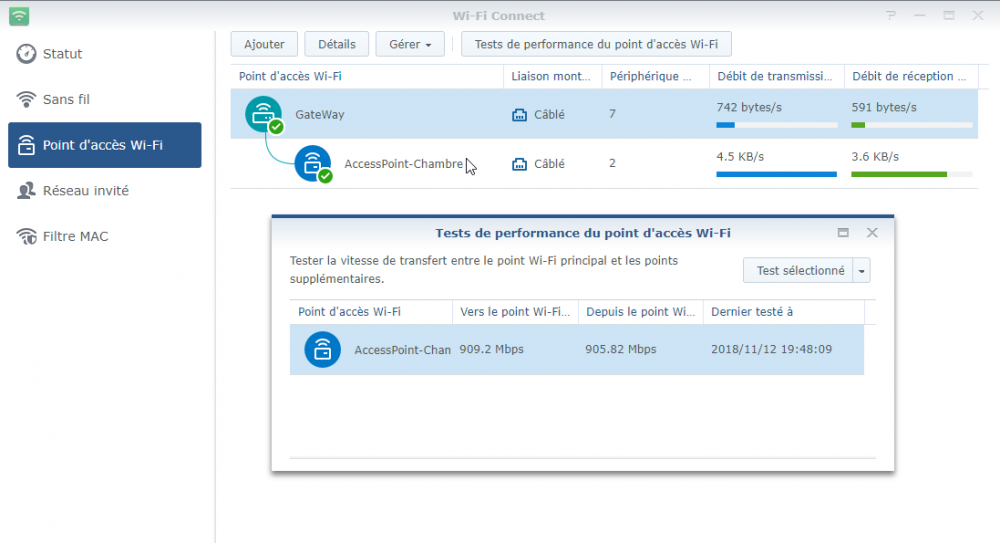
Task: Select Point d'accès Wi-Fi in sidebar
Action: click(105, 145)
